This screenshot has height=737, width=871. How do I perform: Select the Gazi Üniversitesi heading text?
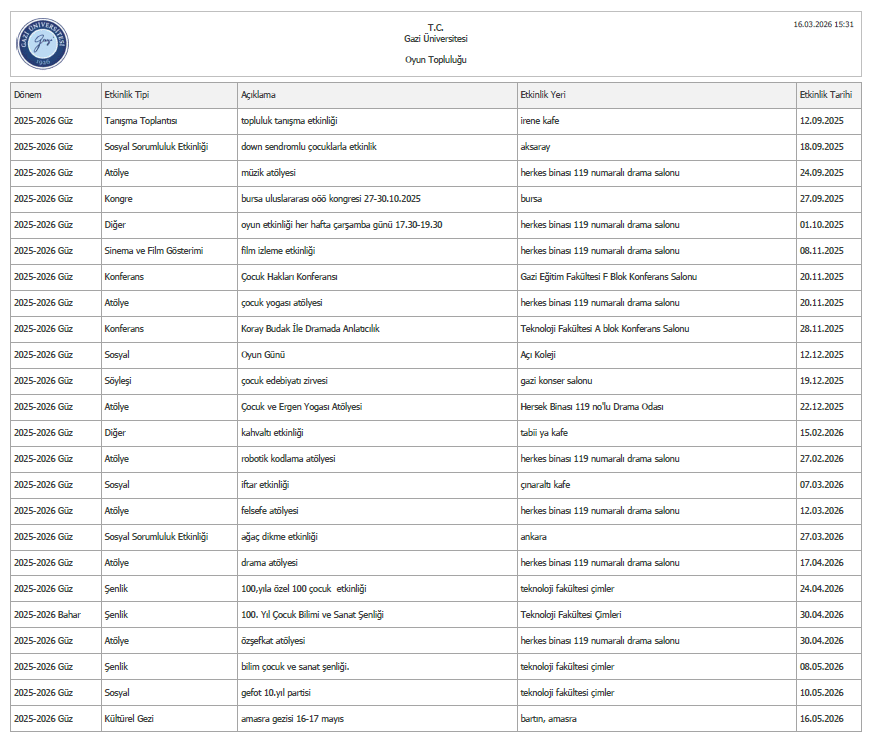coord(435,39)
